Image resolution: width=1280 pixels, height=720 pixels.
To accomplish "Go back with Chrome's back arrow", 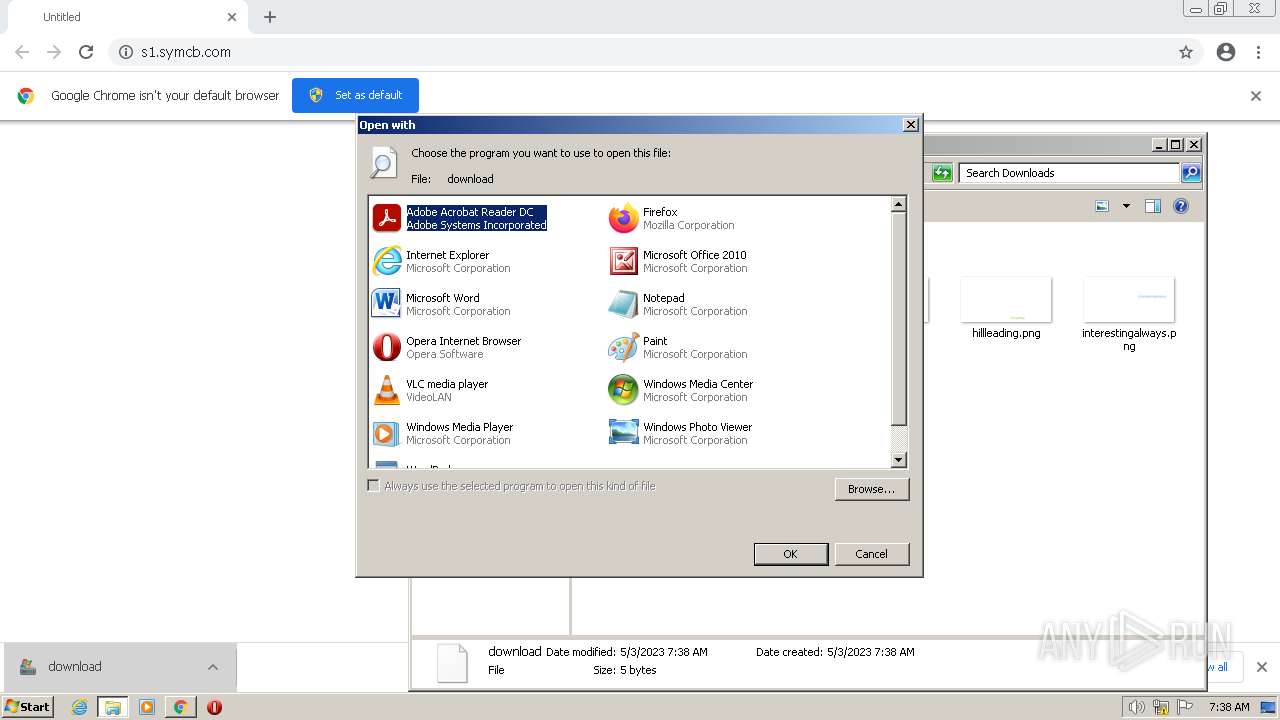I will click(22, 52).
